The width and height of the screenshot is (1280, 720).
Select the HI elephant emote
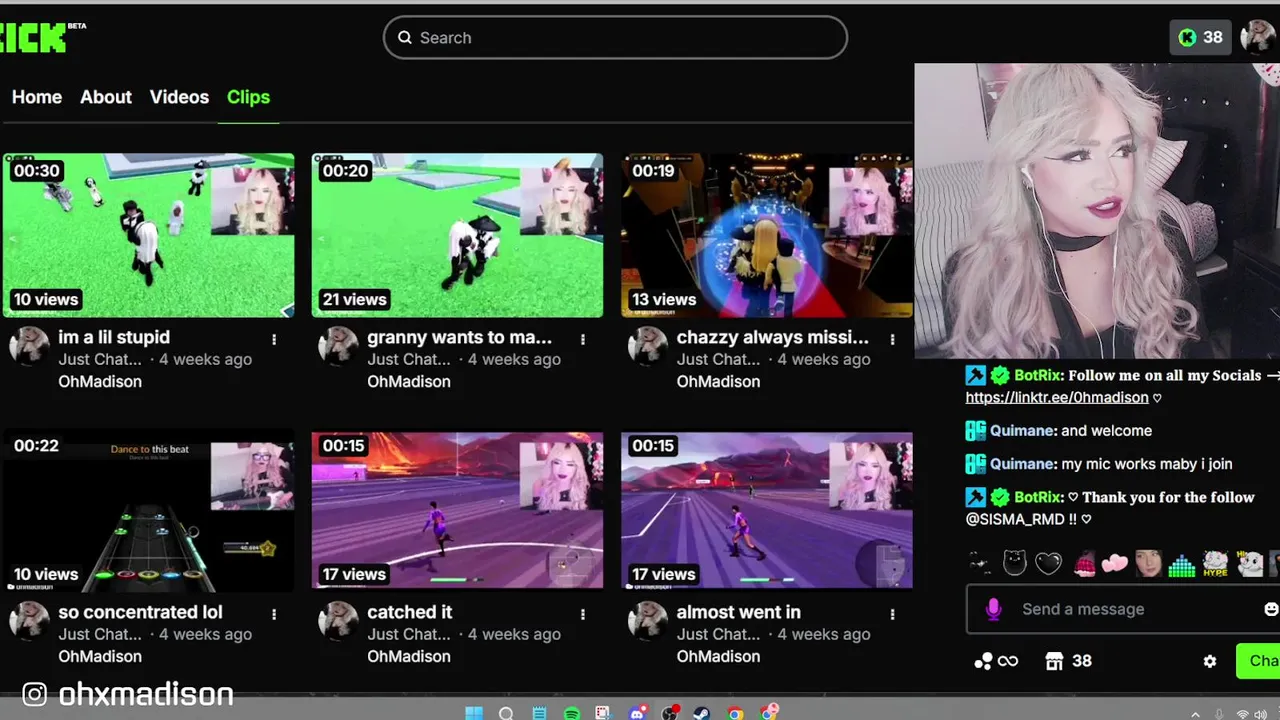[x=1250, y=563]
